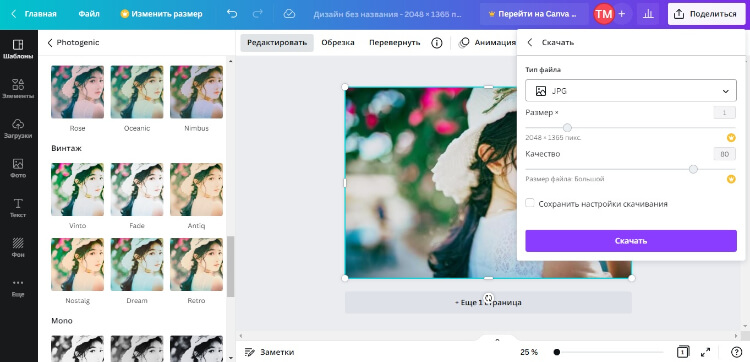Apply the Fade filter thumbnail
This screenshot has height=362, width=750.
(x=137, y=189)
